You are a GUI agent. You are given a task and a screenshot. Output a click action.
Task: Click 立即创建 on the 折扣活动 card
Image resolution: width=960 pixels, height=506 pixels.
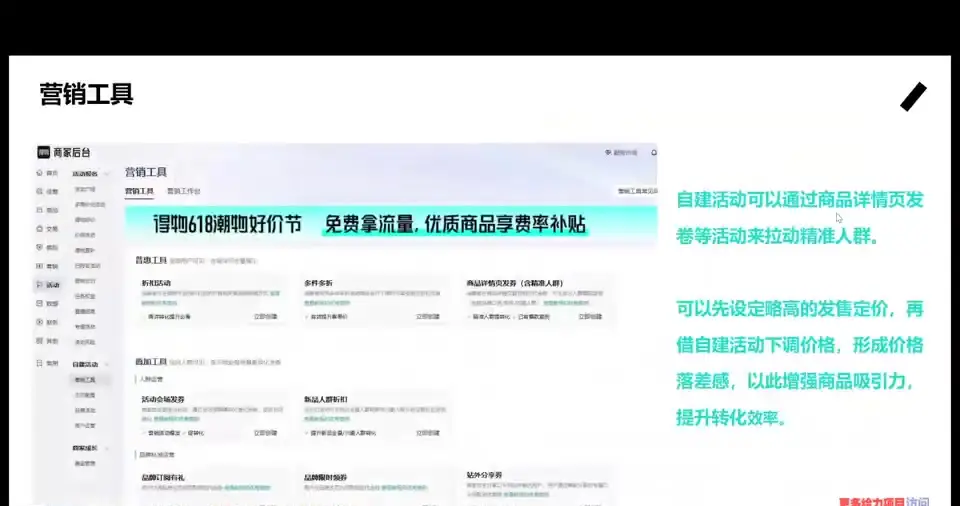click(265, 316)
